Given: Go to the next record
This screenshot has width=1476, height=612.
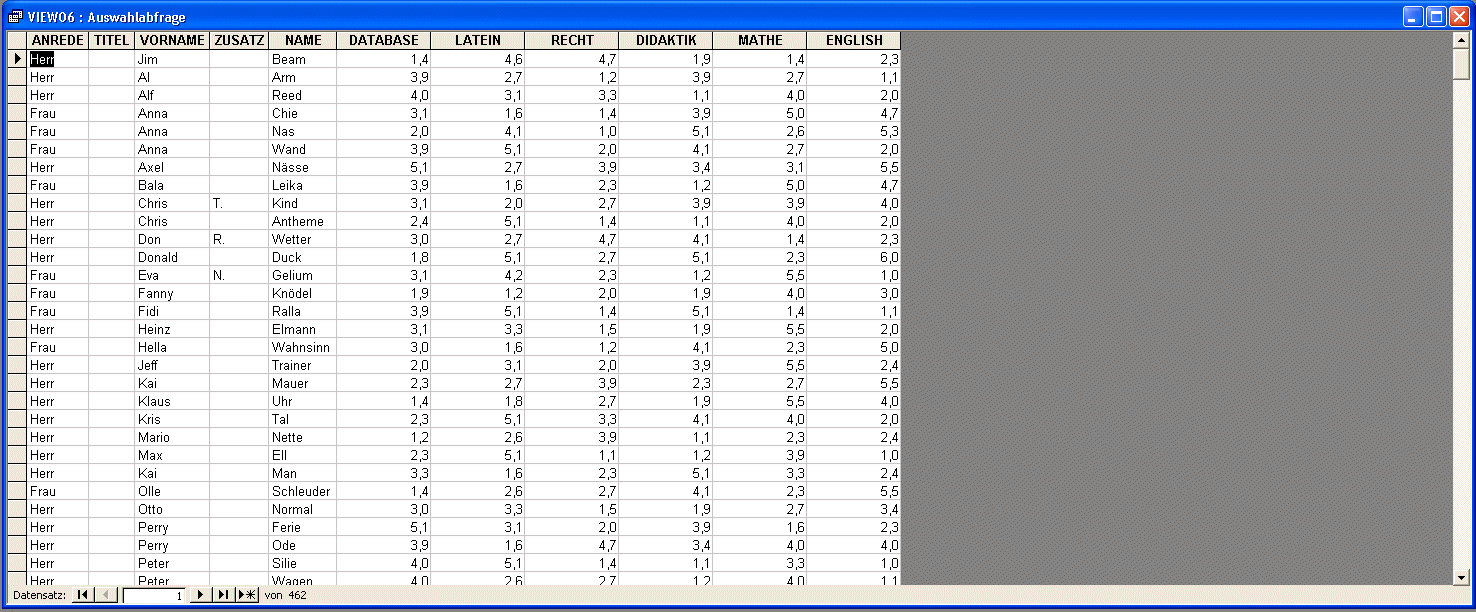Looking at the screenshot, I should pos(200,595).
